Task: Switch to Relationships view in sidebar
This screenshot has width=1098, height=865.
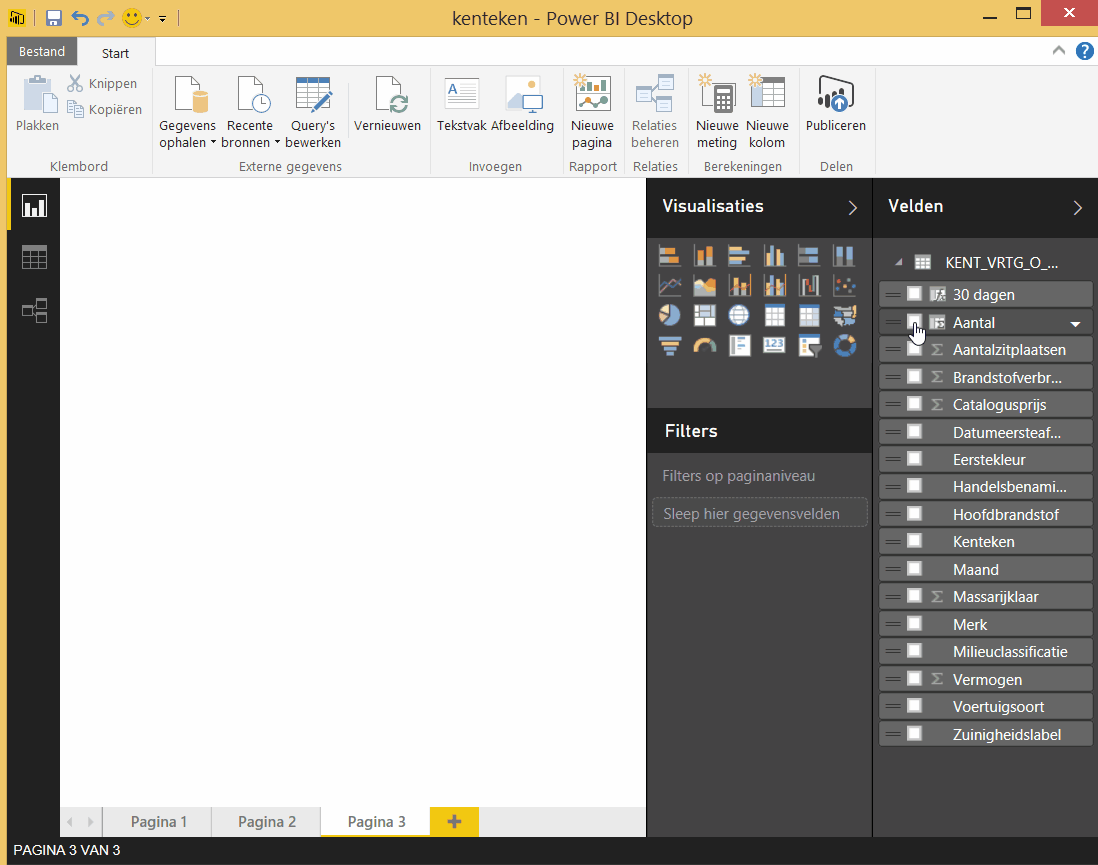Action: (x=34, y=310)
